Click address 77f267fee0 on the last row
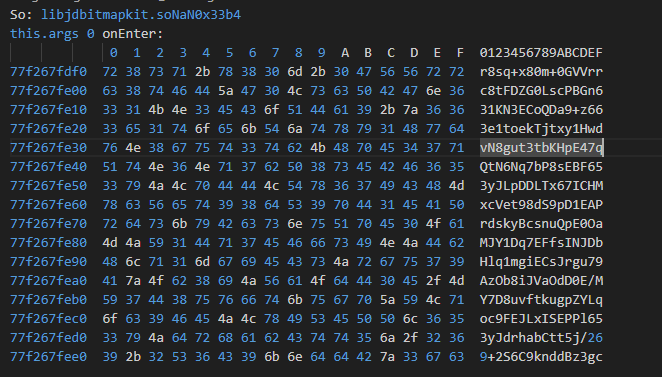The image size is (662, 377). [x=49, y=357]
